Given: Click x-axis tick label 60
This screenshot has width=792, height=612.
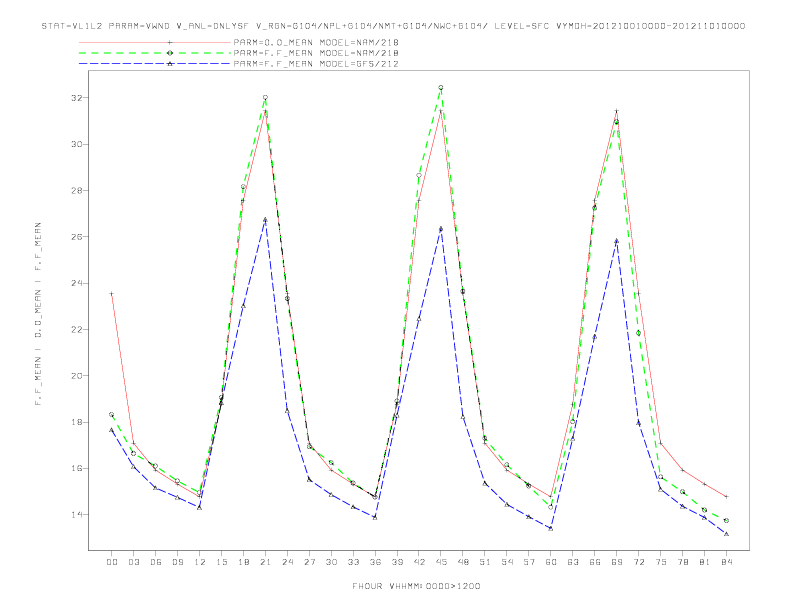Looking at the screenshot, I should click(551, 562).
